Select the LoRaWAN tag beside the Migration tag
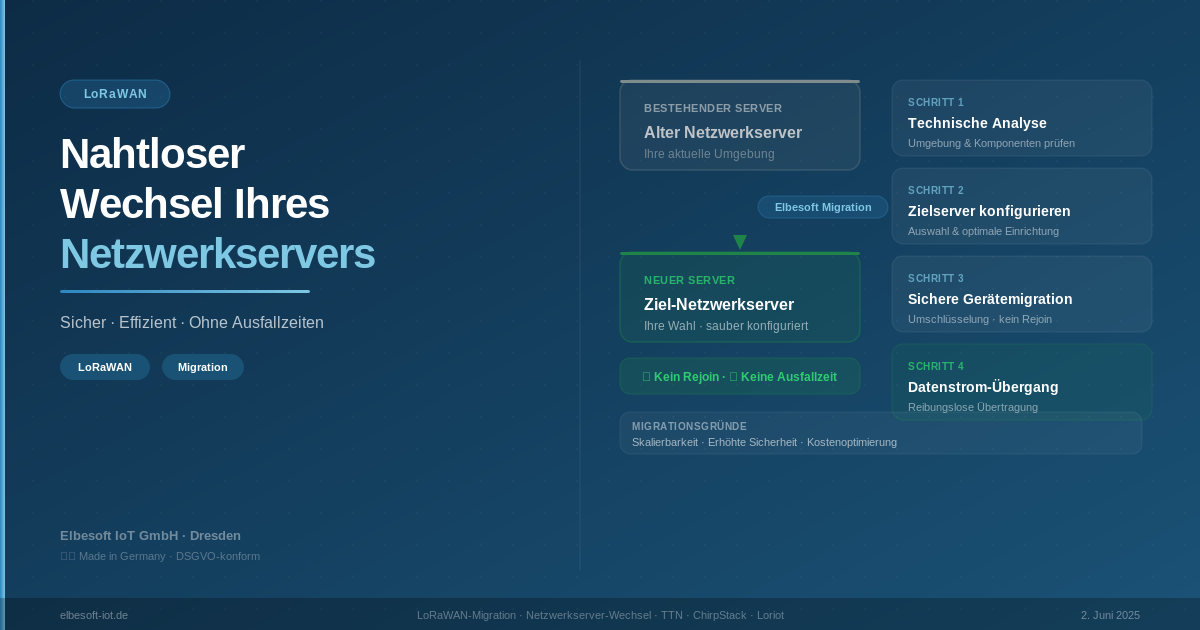The image size is (1200, 630). [x=105, y=367]
